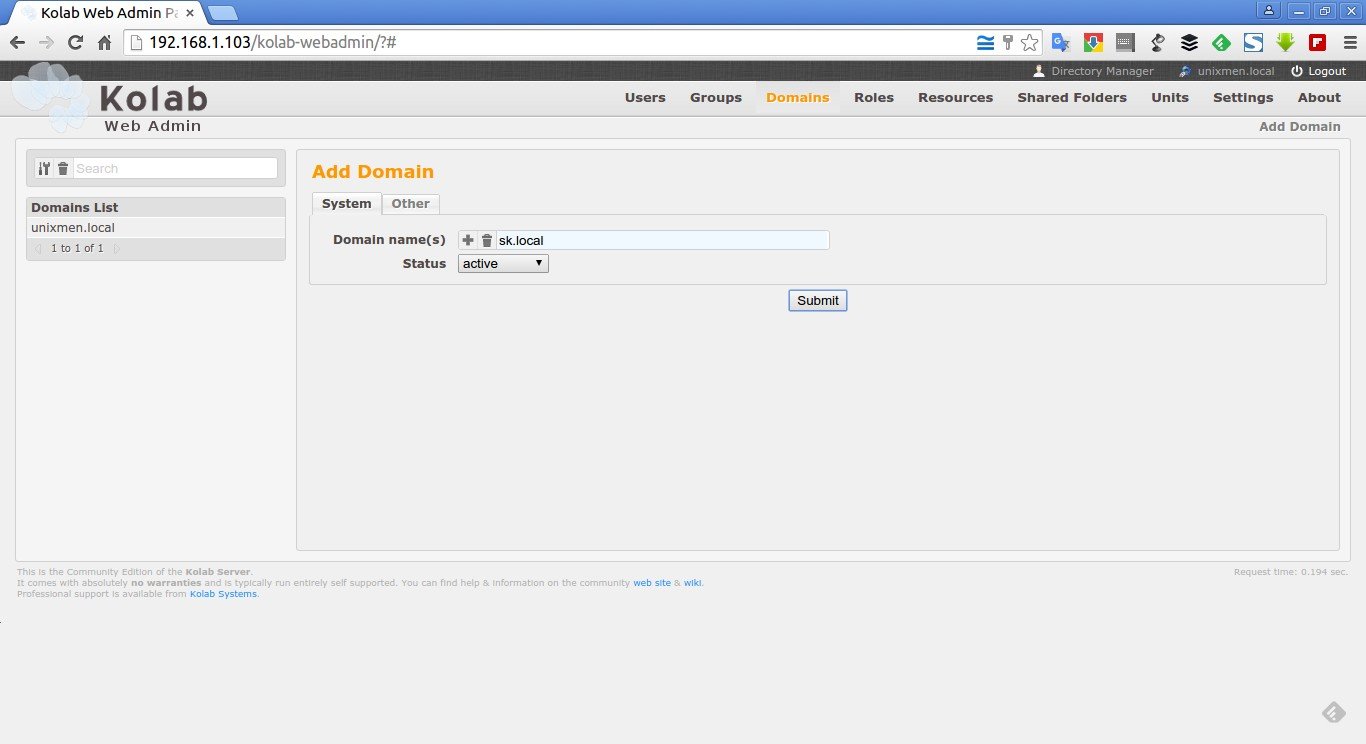Open Buffer stacked layers extension

pos(1189,43)
